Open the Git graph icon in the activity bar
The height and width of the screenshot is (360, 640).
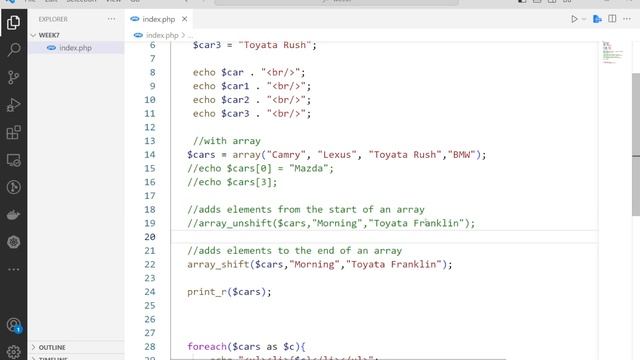coord(13,187)
